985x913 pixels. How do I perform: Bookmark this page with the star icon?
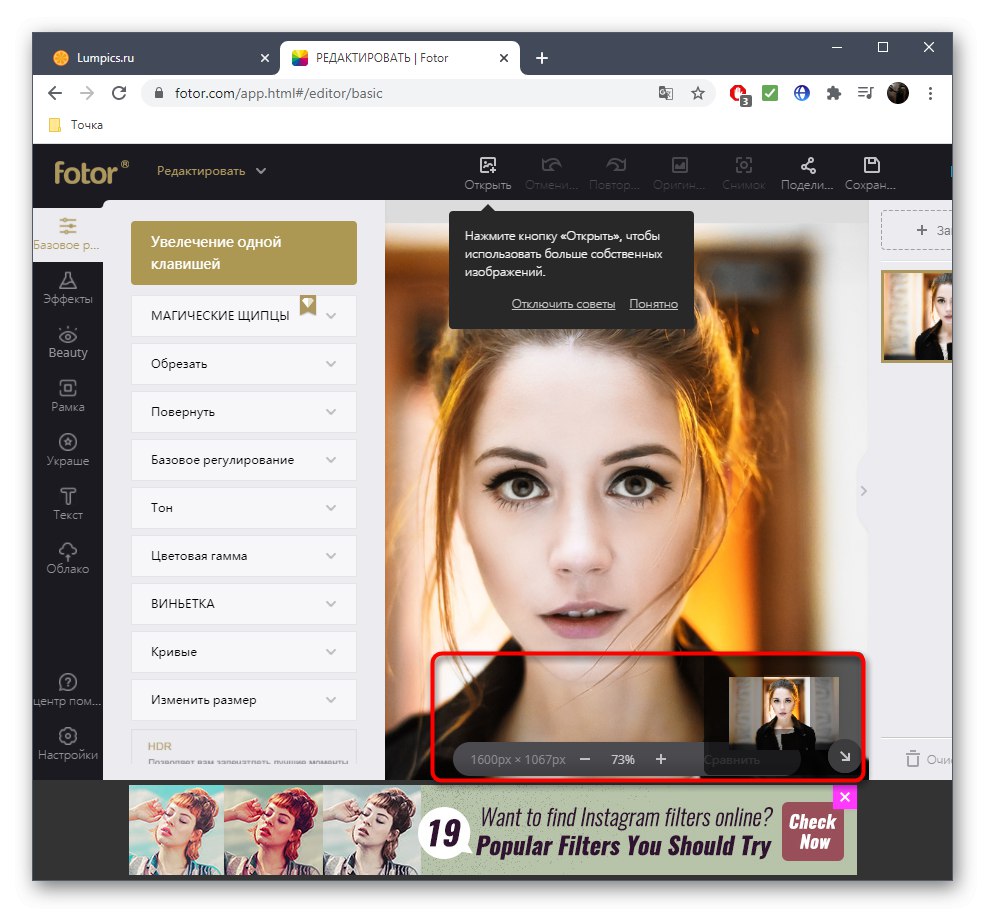pyautogui.click(x=698, y=94)
